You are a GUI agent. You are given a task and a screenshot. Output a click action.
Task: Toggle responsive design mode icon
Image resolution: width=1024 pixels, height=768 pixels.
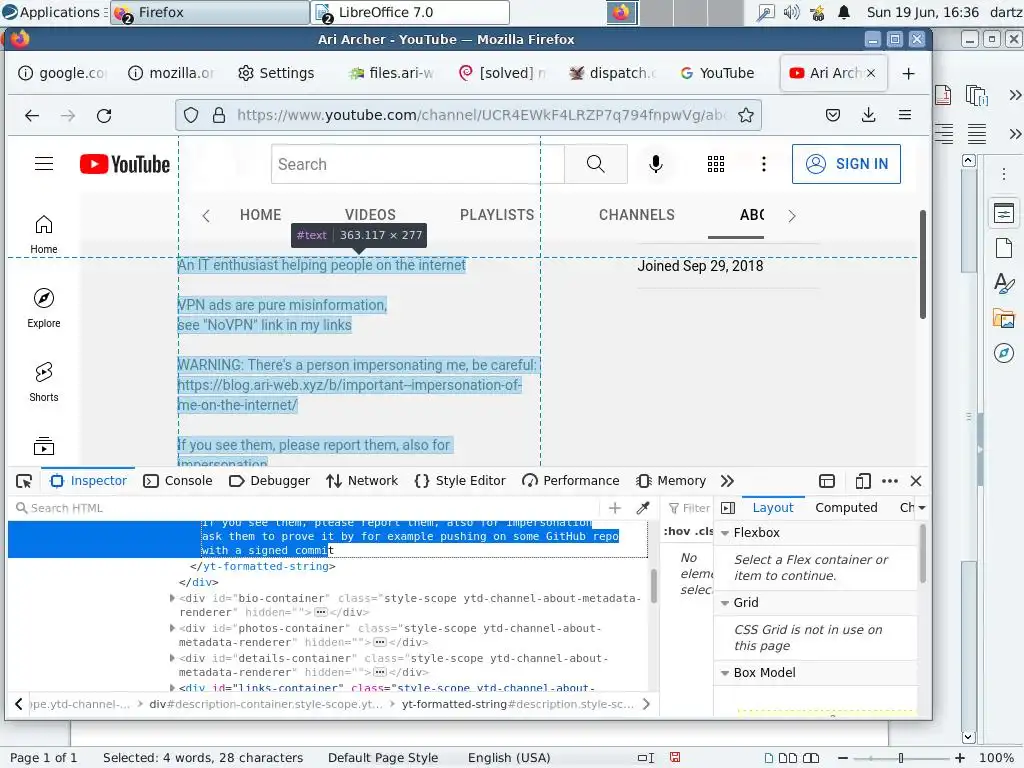pos(863,481)
